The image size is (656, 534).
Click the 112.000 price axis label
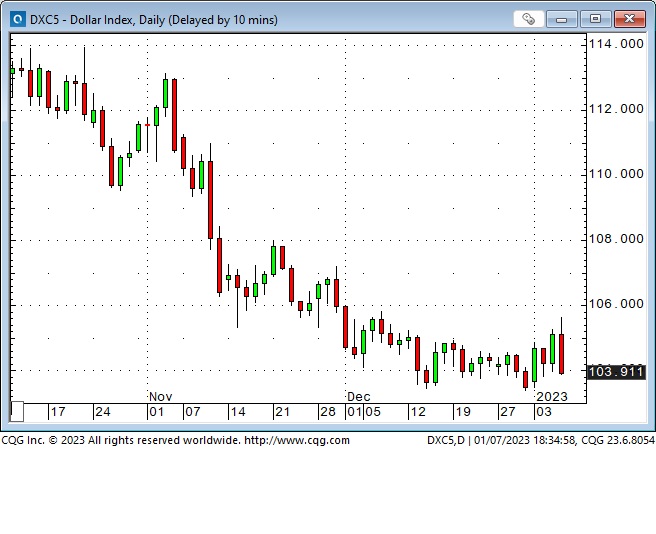[616, 109]
